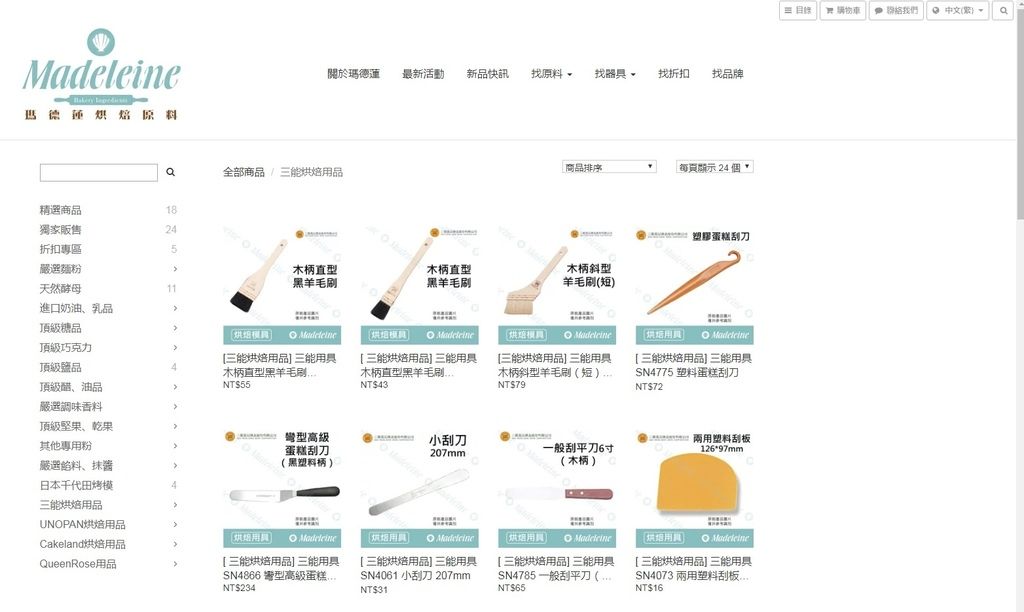Click the 聯絡我們 contact button
The image size is (1024, 612).
[896, 10]
